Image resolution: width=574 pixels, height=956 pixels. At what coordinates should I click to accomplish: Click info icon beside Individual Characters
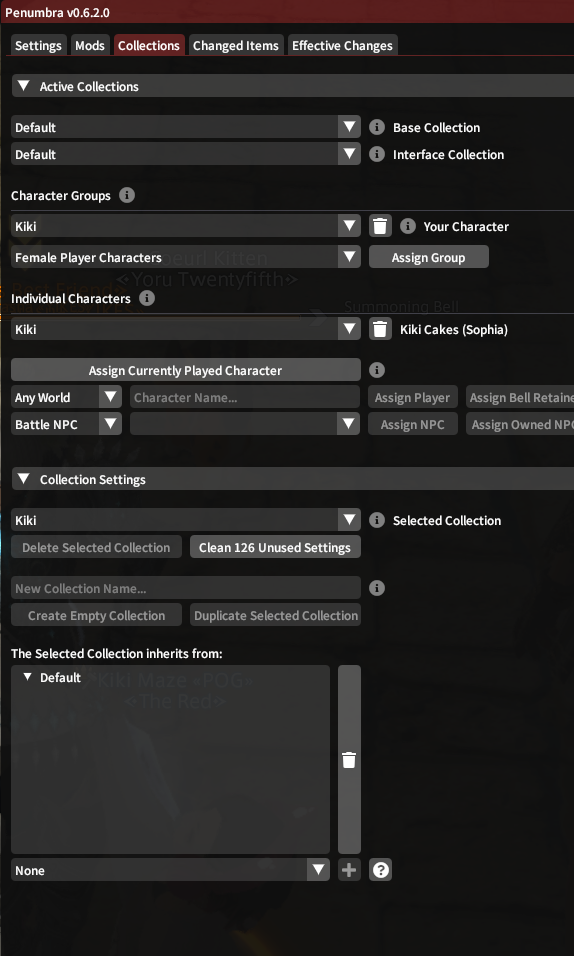(x=146, y=298)
